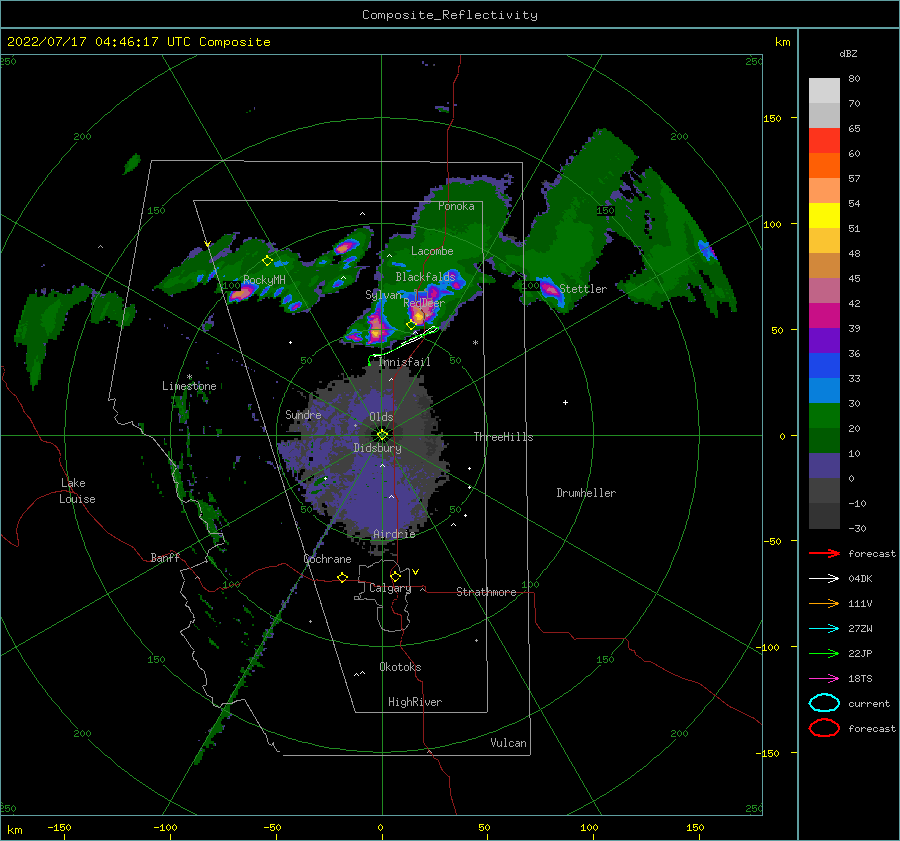Click the yellow diamond marker below Cochrane
The image size is (900, 841).
coord(343,577)
